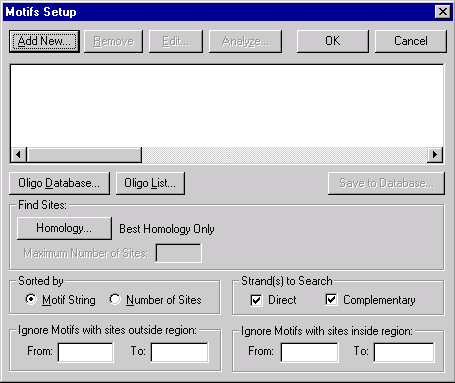Open the Oligo Database dialog
455x383 pixels.
click(59, 183)
